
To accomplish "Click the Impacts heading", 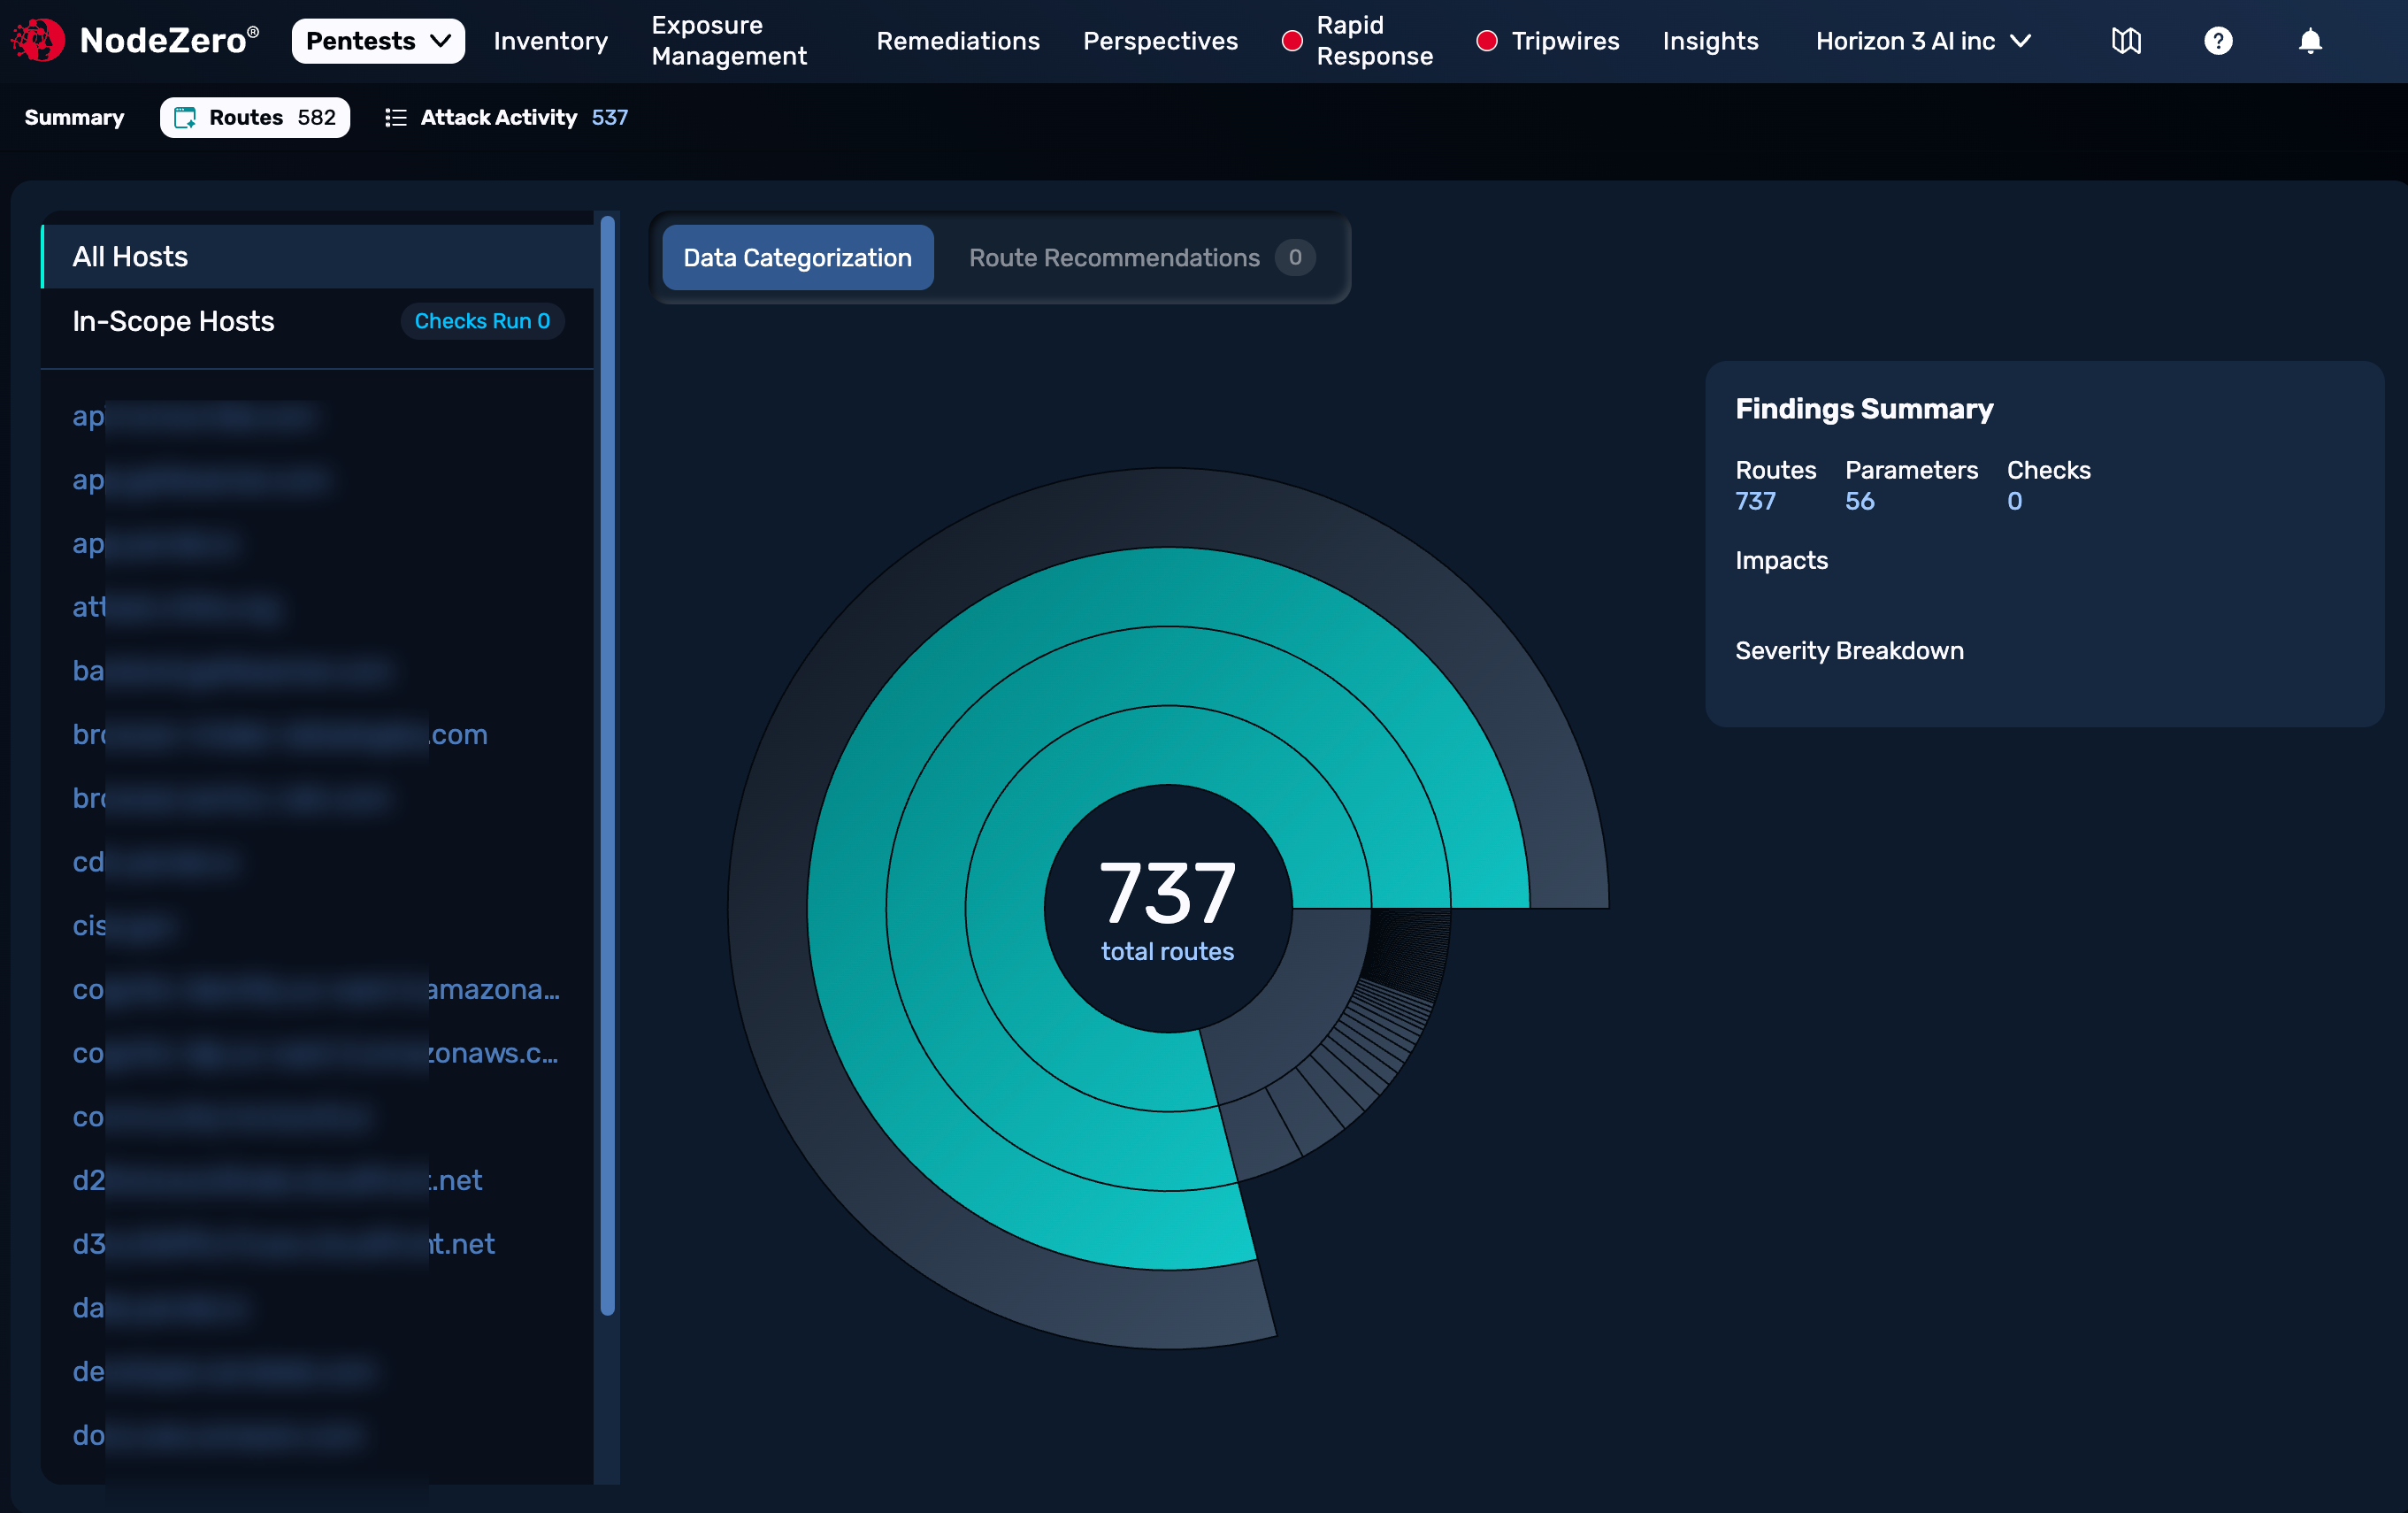I will (x=1781, y=560).
